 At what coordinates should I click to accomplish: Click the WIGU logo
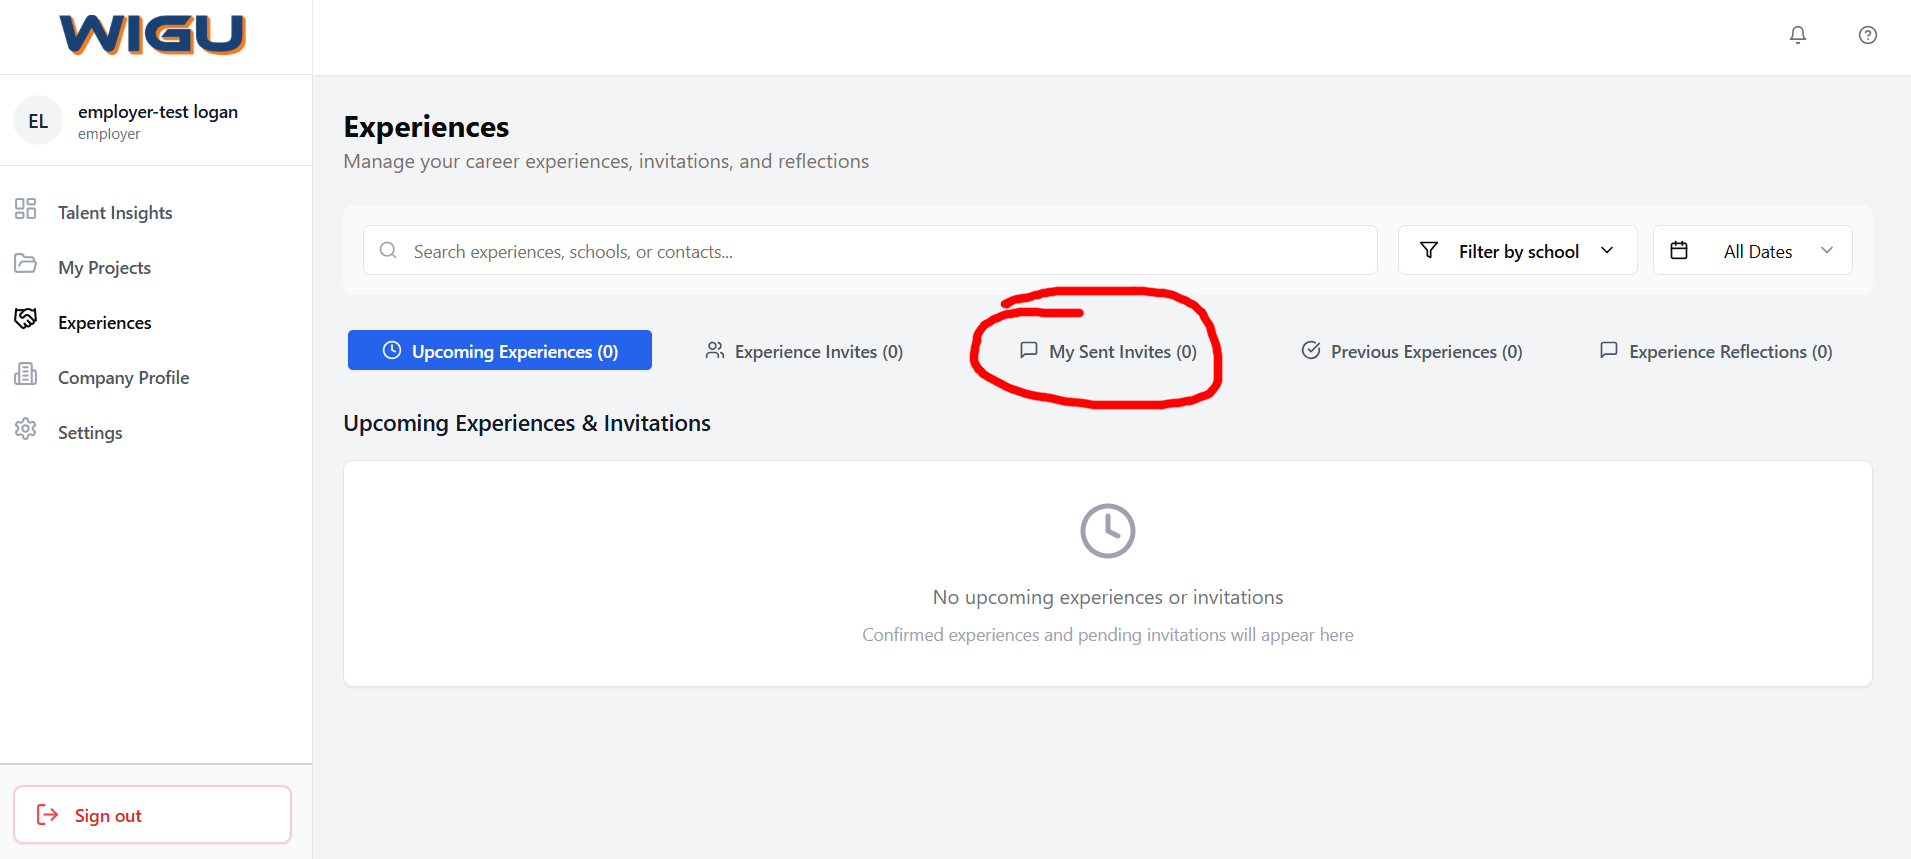tap(152, 35)
